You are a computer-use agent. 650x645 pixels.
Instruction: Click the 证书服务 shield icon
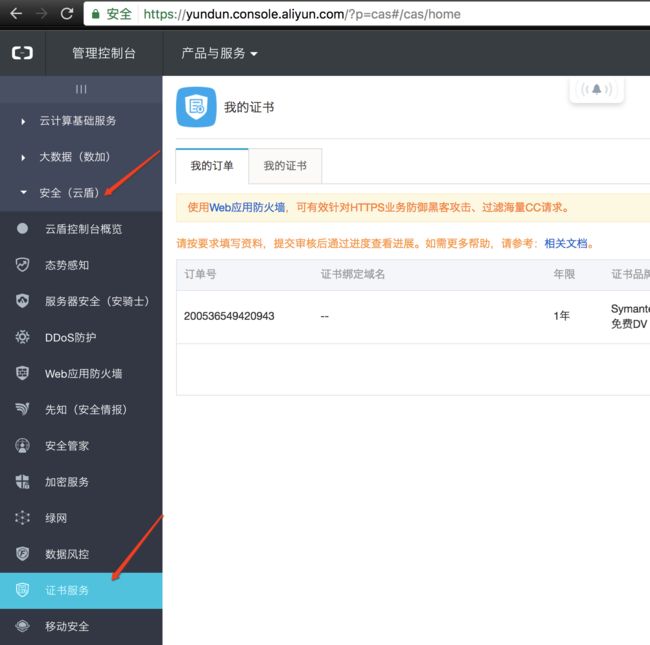click(x=22, y=590)
